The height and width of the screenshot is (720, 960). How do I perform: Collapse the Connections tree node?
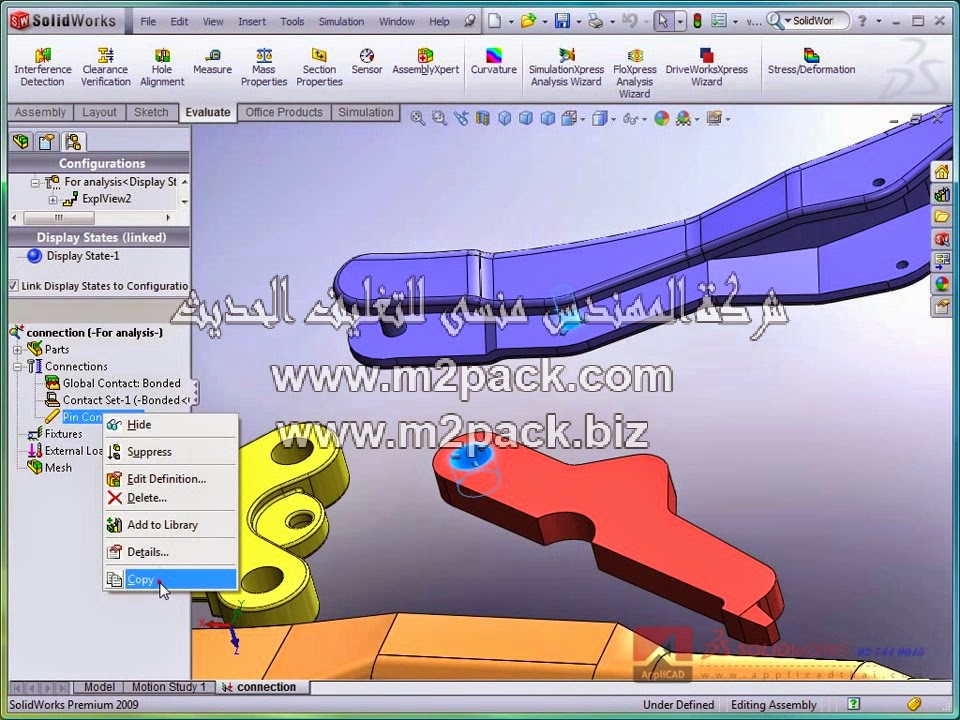18,367
